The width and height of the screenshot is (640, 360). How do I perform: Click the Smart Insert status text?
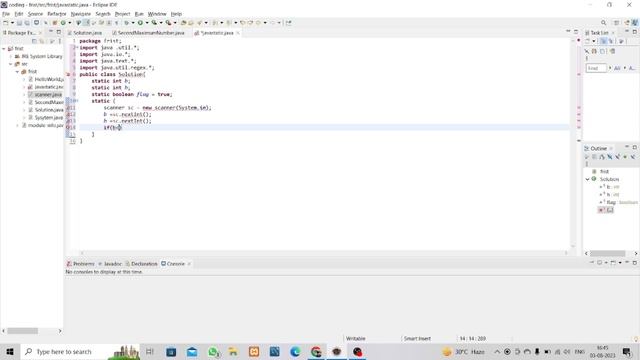point(417,338)
